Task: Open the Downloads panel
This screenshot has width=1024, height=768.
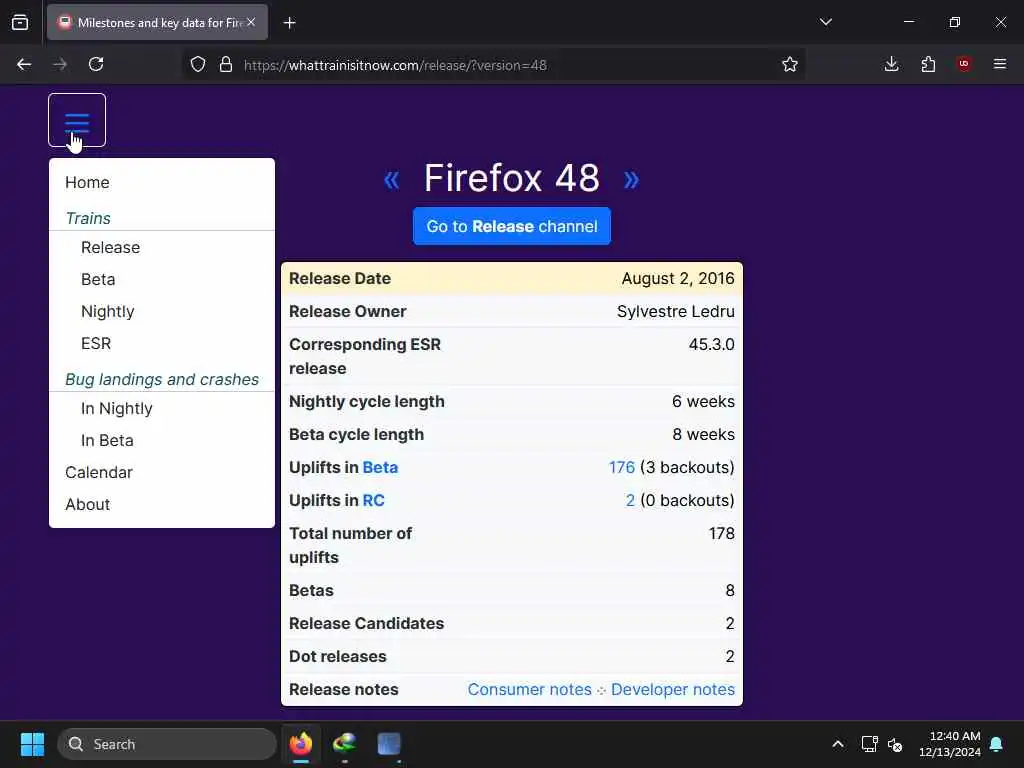Action: coord(891,64)
